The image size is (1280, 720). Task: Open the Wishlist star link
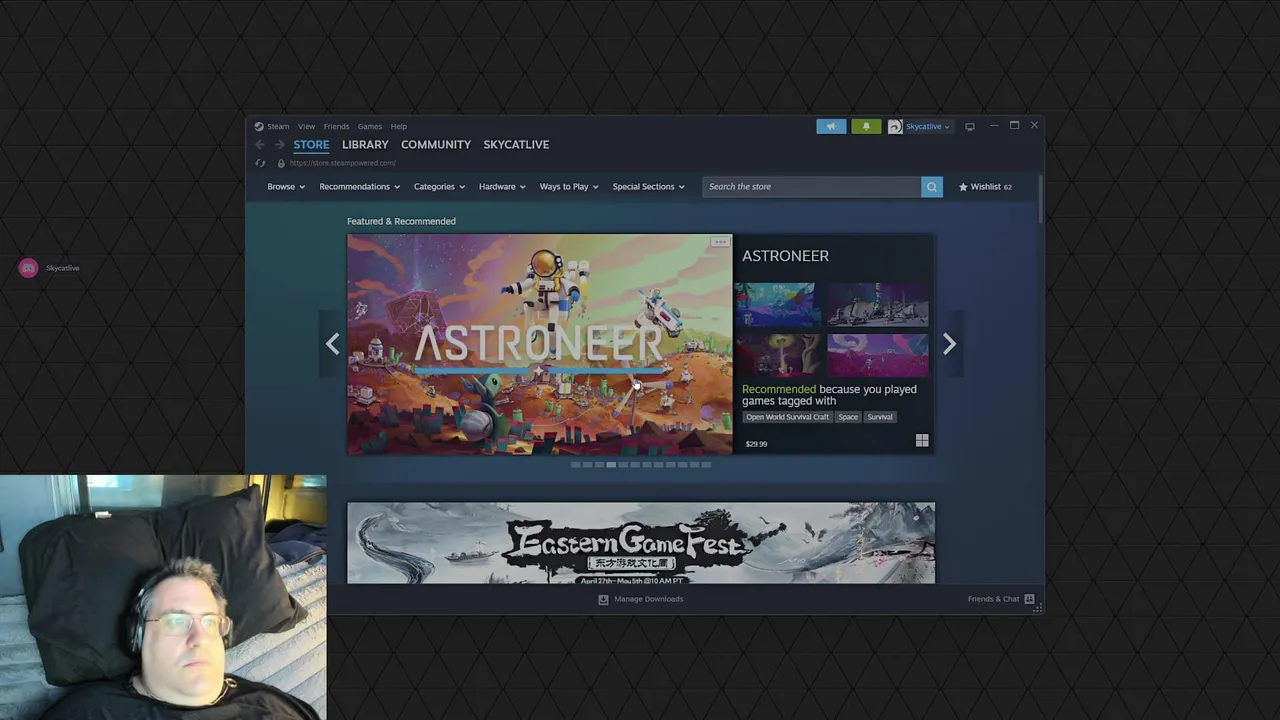985,187
